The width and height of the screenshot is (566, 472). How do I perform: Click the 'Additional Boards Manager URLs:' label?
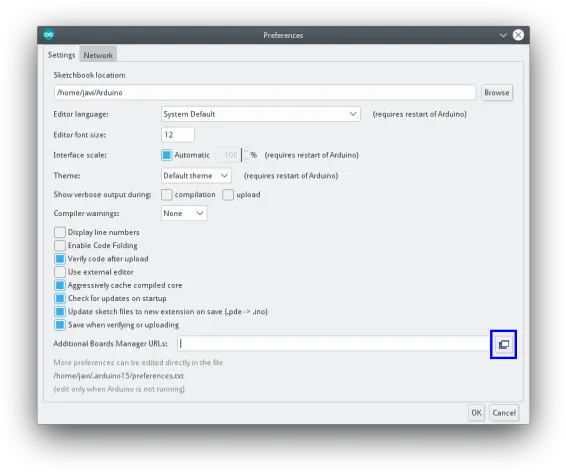tap(110, 344)
